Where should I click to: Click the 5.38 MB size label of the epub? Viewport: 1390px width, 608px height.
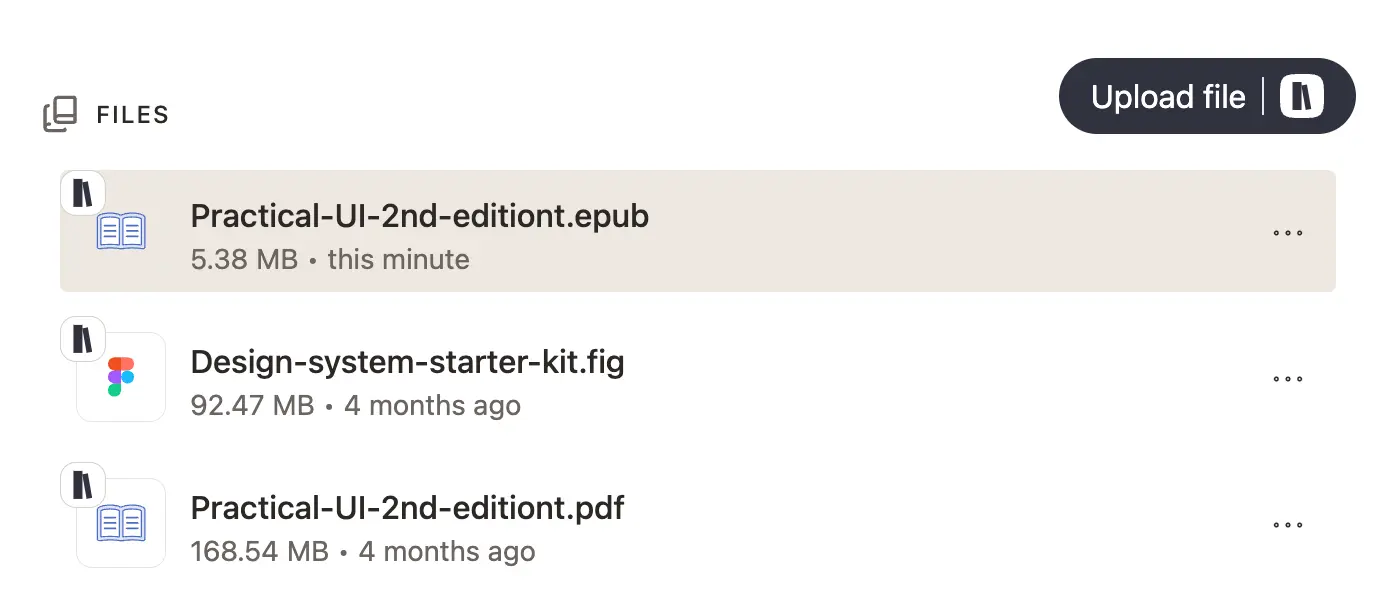243,259
